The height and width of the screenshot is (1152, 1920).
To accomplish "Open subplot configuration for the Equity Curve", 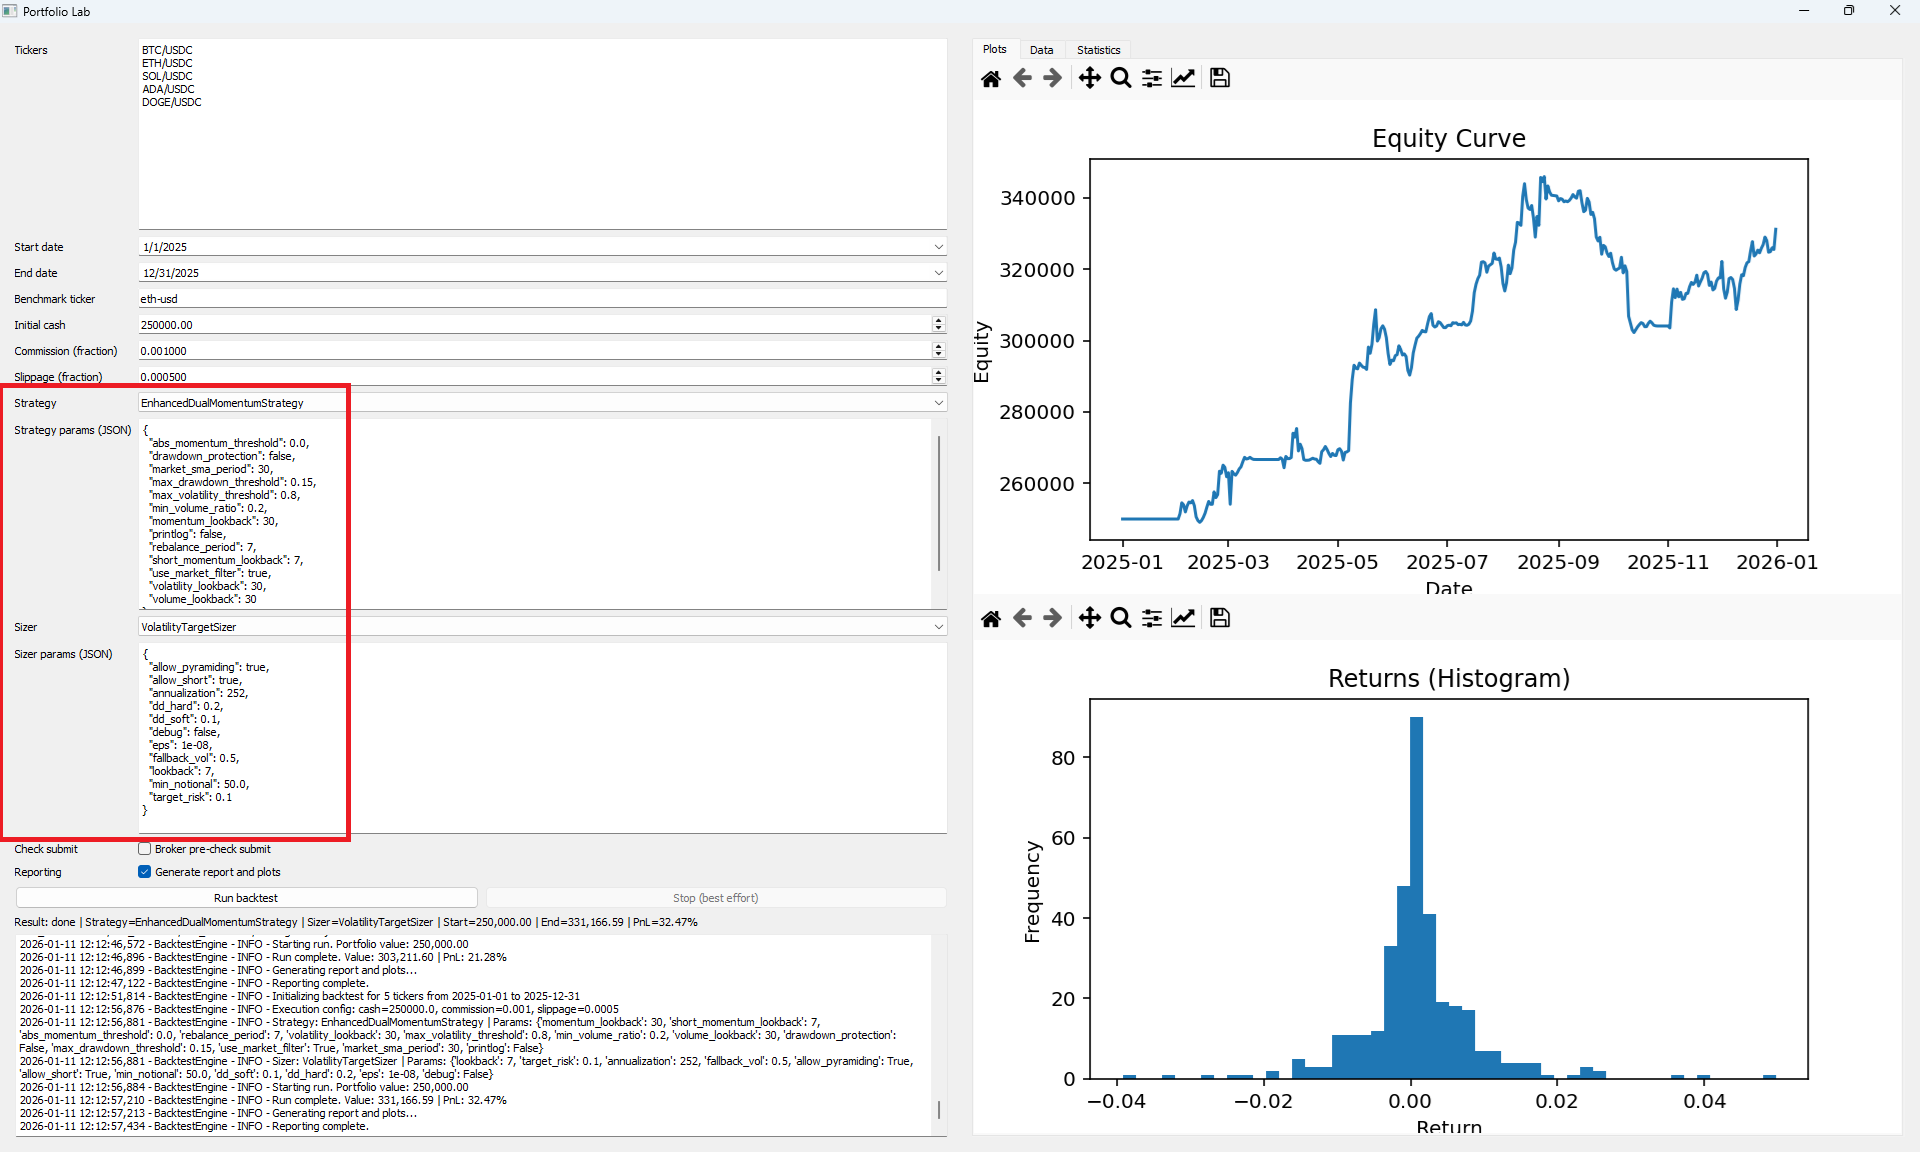I will click(x=1151, y=78).
